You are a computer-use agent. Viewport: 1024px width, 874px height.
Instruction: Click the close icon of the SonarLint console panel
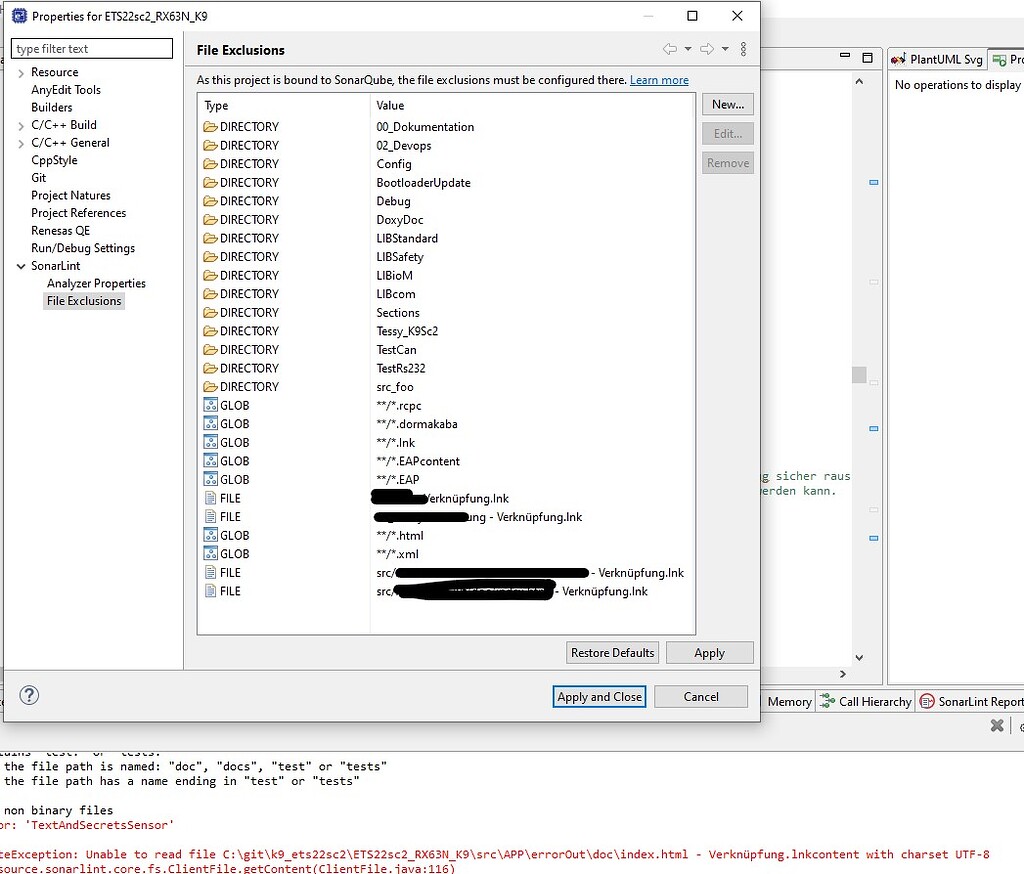[996, 725]
